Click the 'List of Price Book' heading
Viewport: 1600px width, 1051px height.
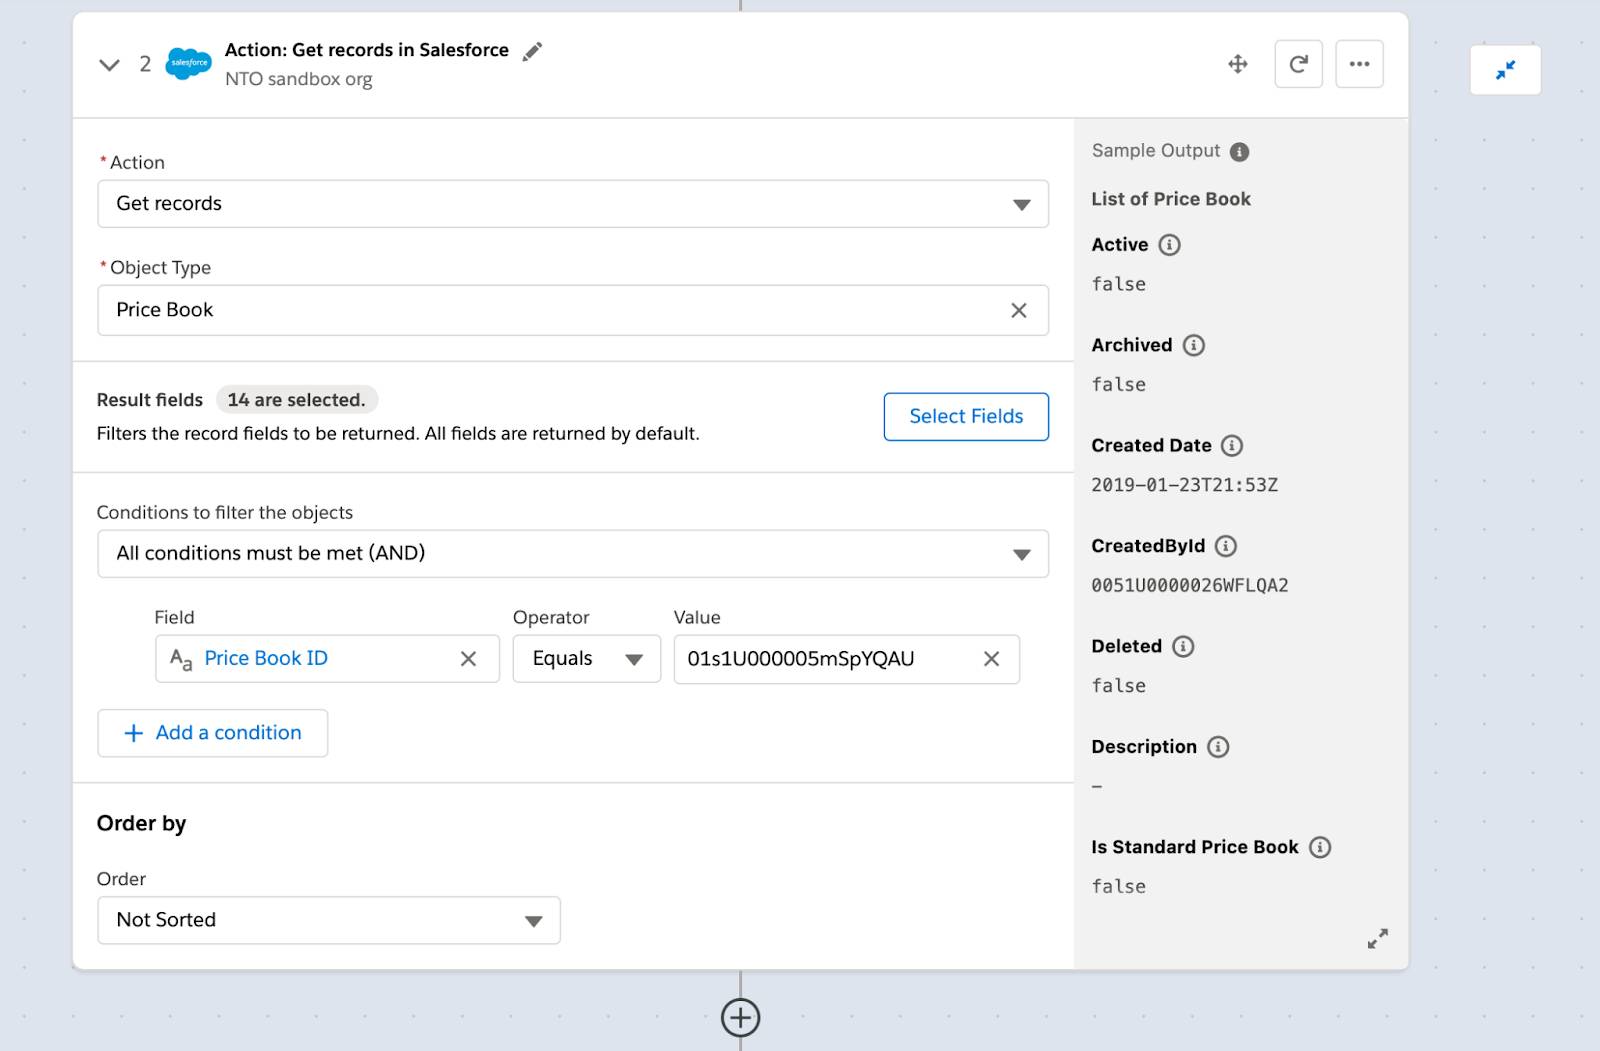click(1171, 199)
